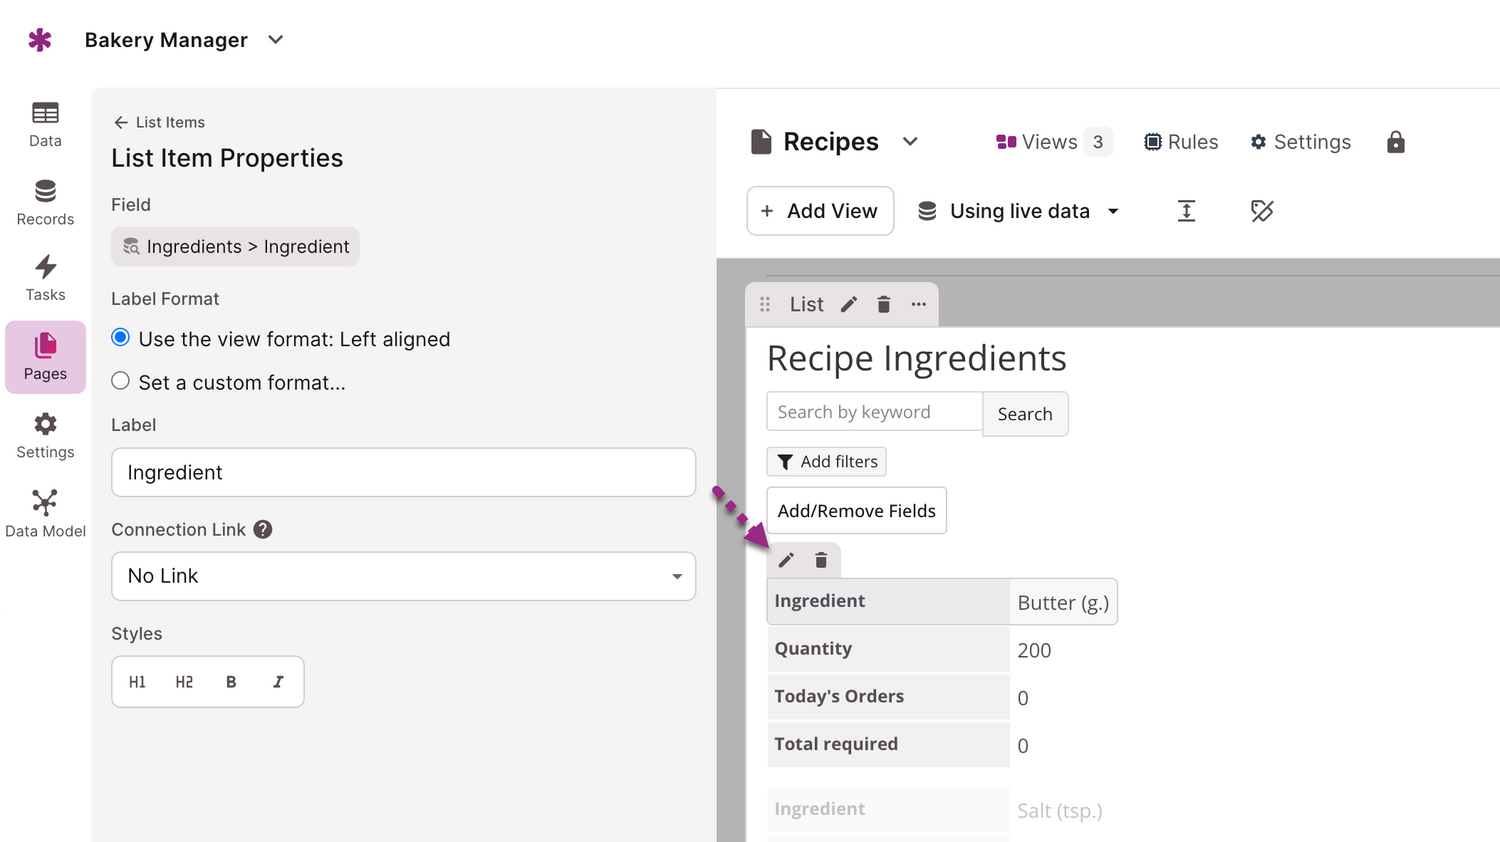Select 'Use the view format: Left aligned'
The image size is (1500, 842).
point(121,338)
